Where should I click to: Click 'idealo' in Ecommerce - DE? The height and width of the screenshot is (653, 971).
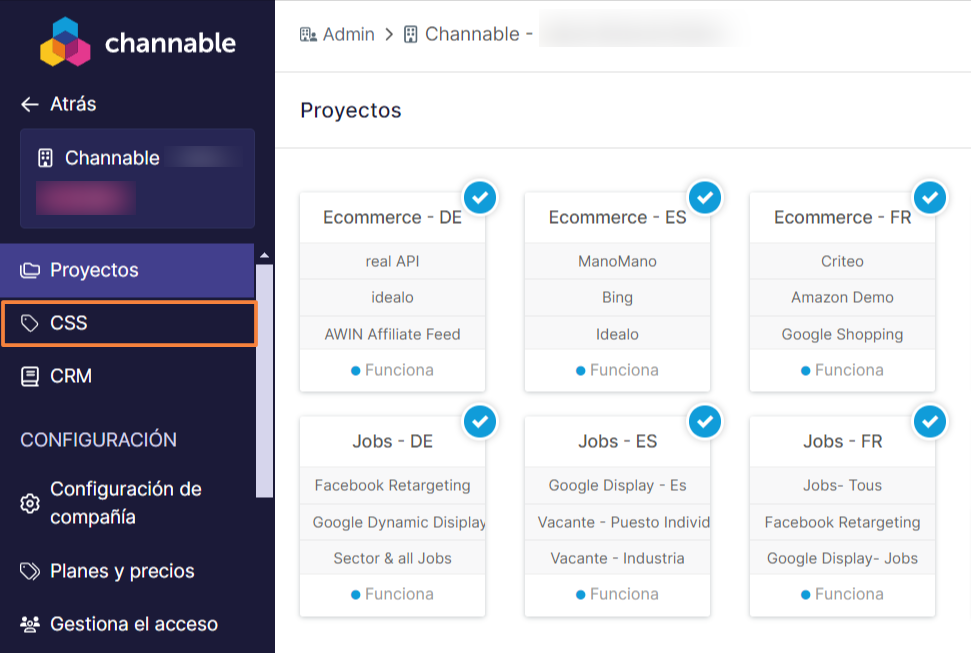coord(393,297)
